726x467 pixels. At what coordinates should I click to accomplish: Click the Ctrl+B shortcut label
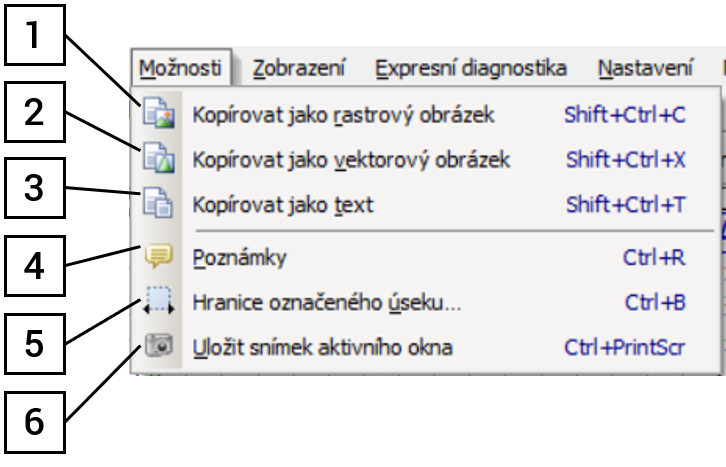(x=655, y=302)
